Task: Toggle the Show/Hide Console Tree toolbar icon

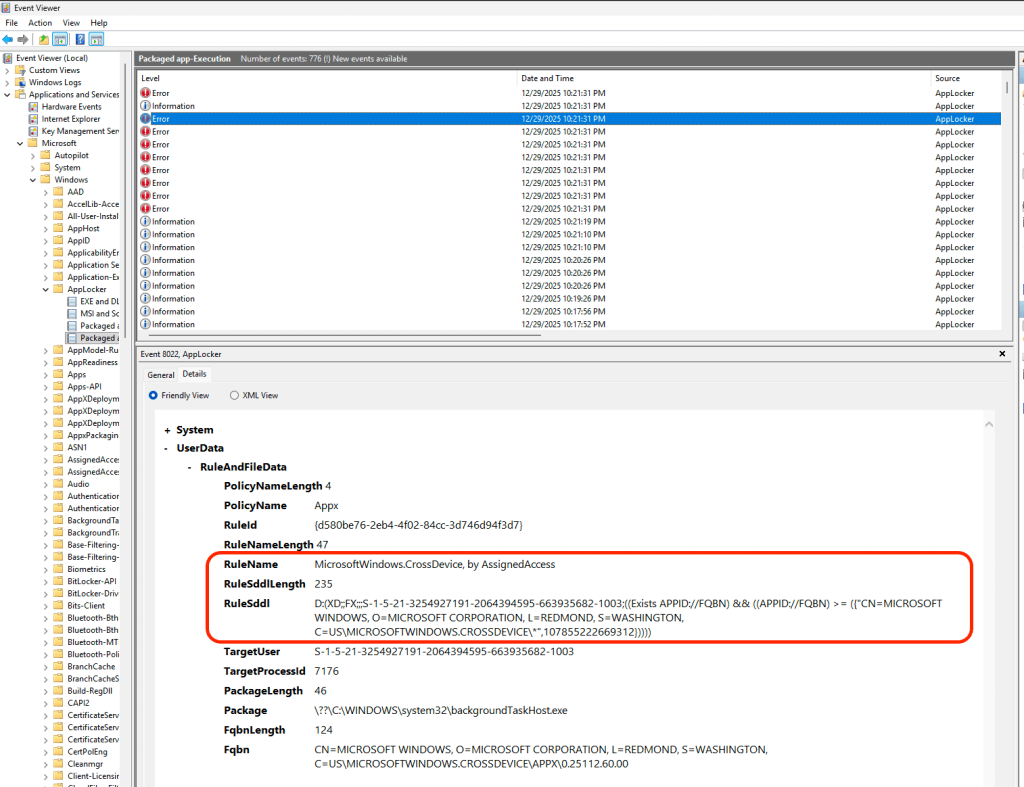Action: click(x=60, y=39)
